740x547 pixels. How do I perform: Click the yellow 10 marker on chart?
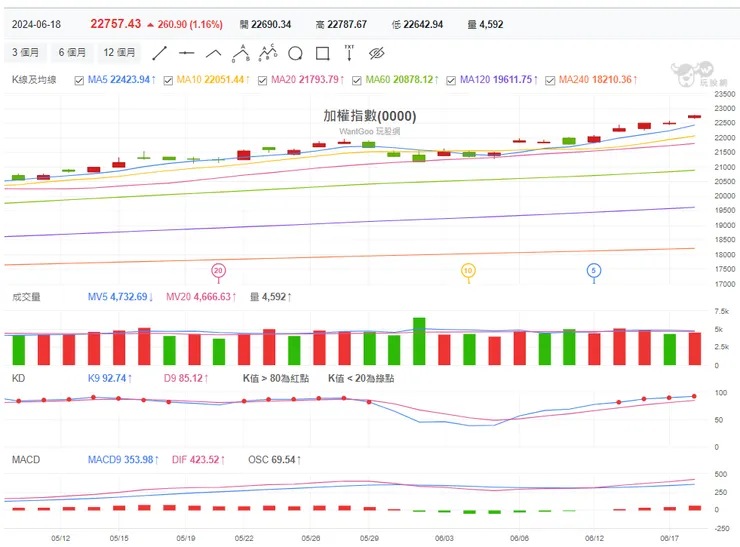[468, 271]
